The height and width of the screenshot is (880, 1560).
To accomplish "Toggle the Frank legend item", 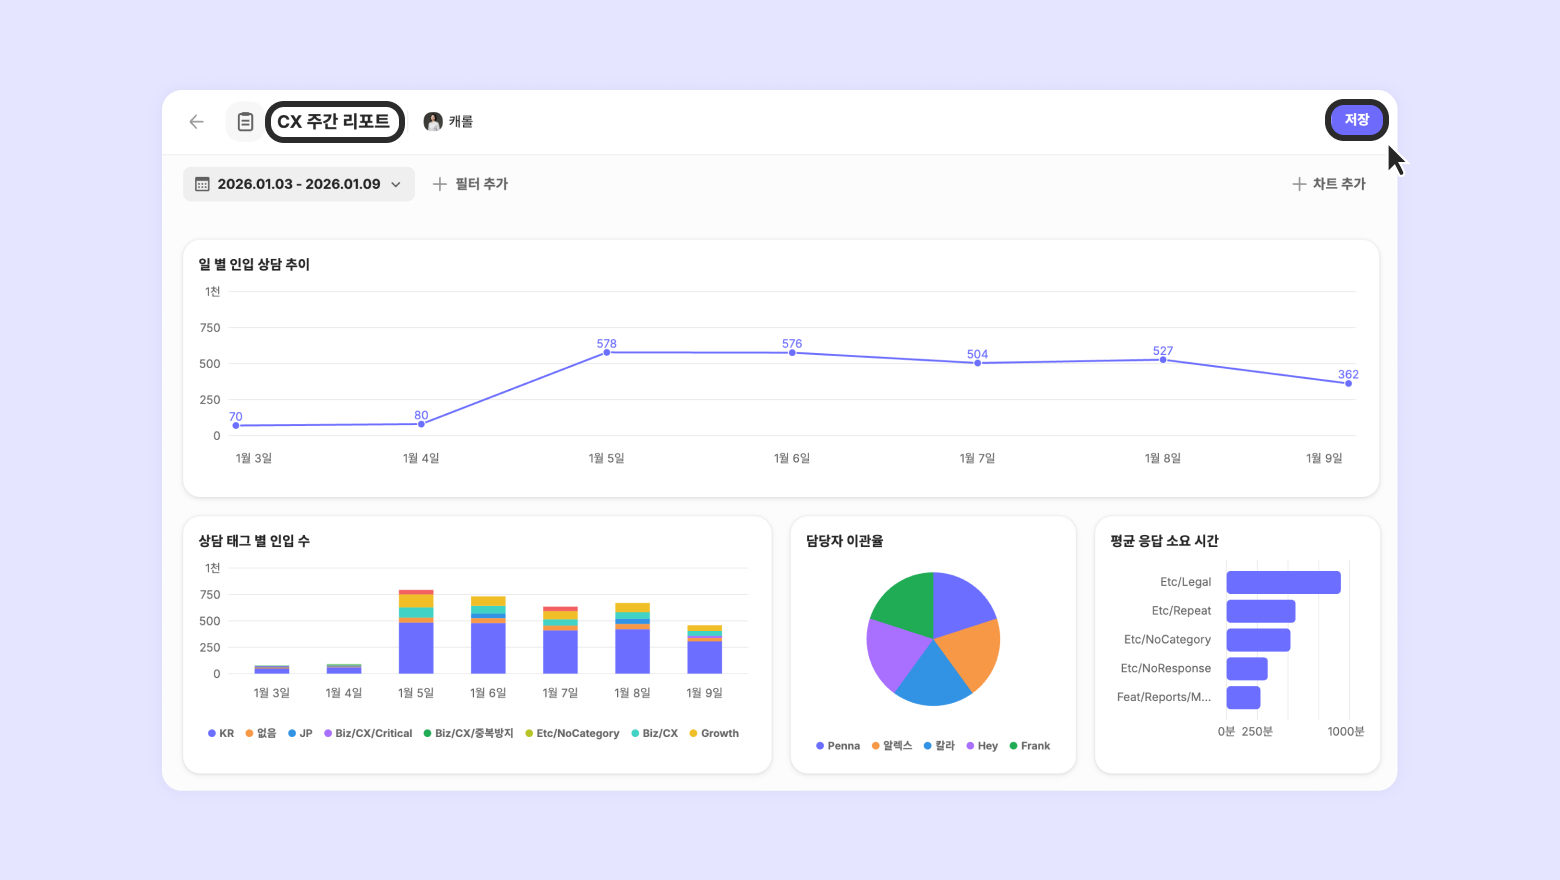I will click(x=1030, y=746).
